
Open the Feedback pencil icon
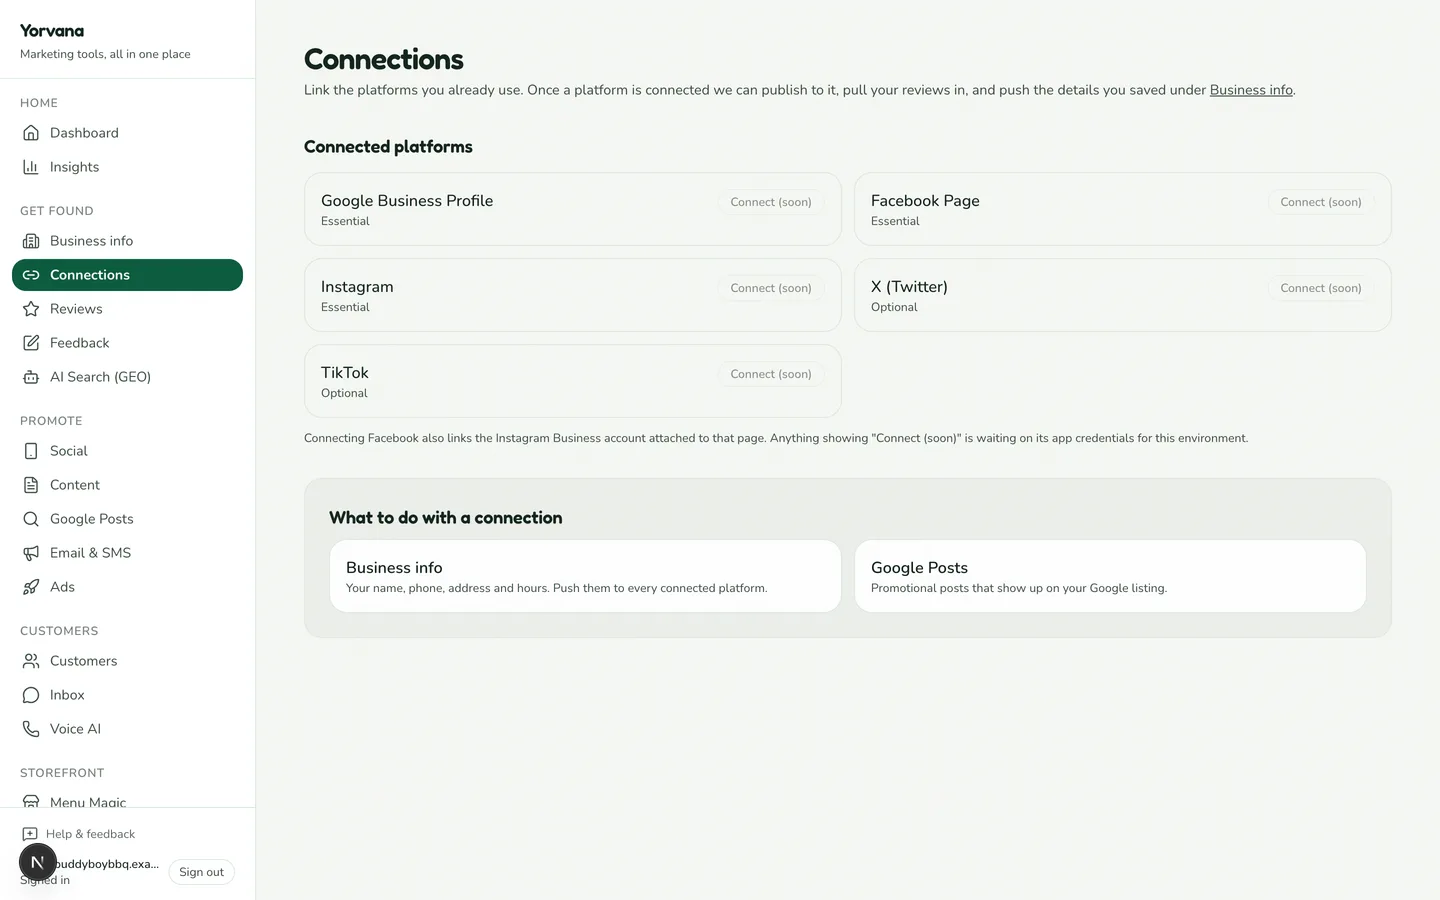click(31, 343)
